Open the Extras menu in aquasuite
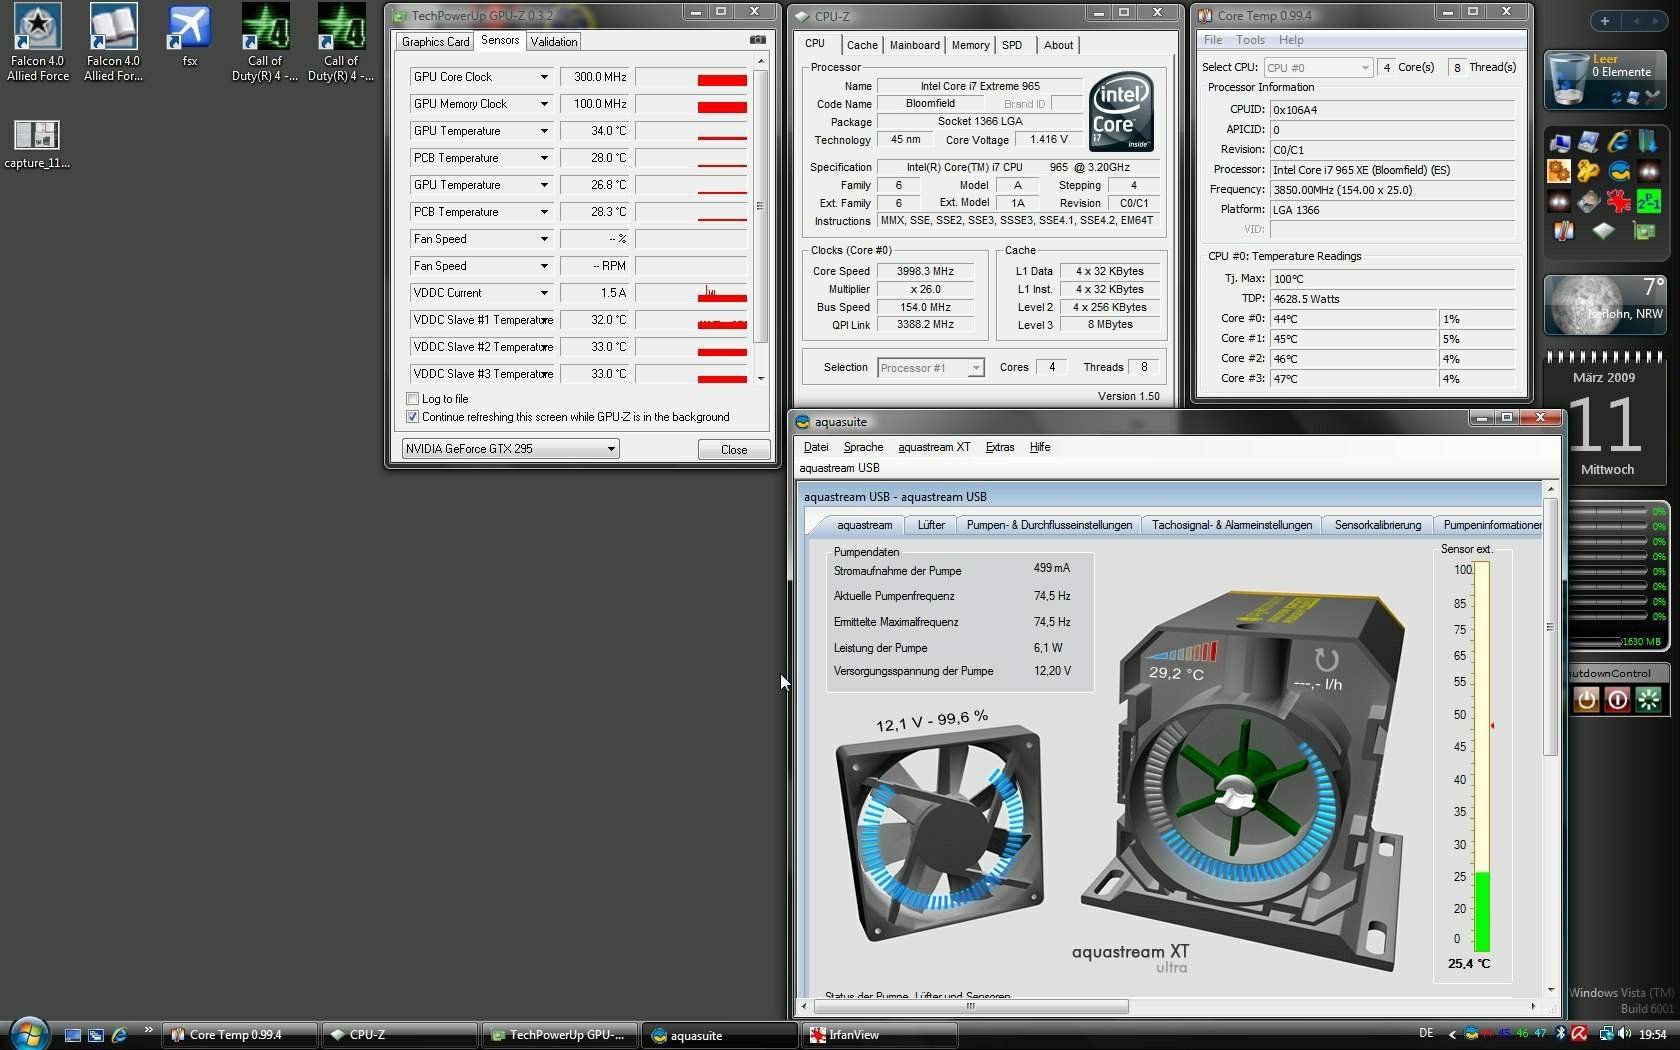The image size is (1680, 1050). click(x=1000, y=447)
